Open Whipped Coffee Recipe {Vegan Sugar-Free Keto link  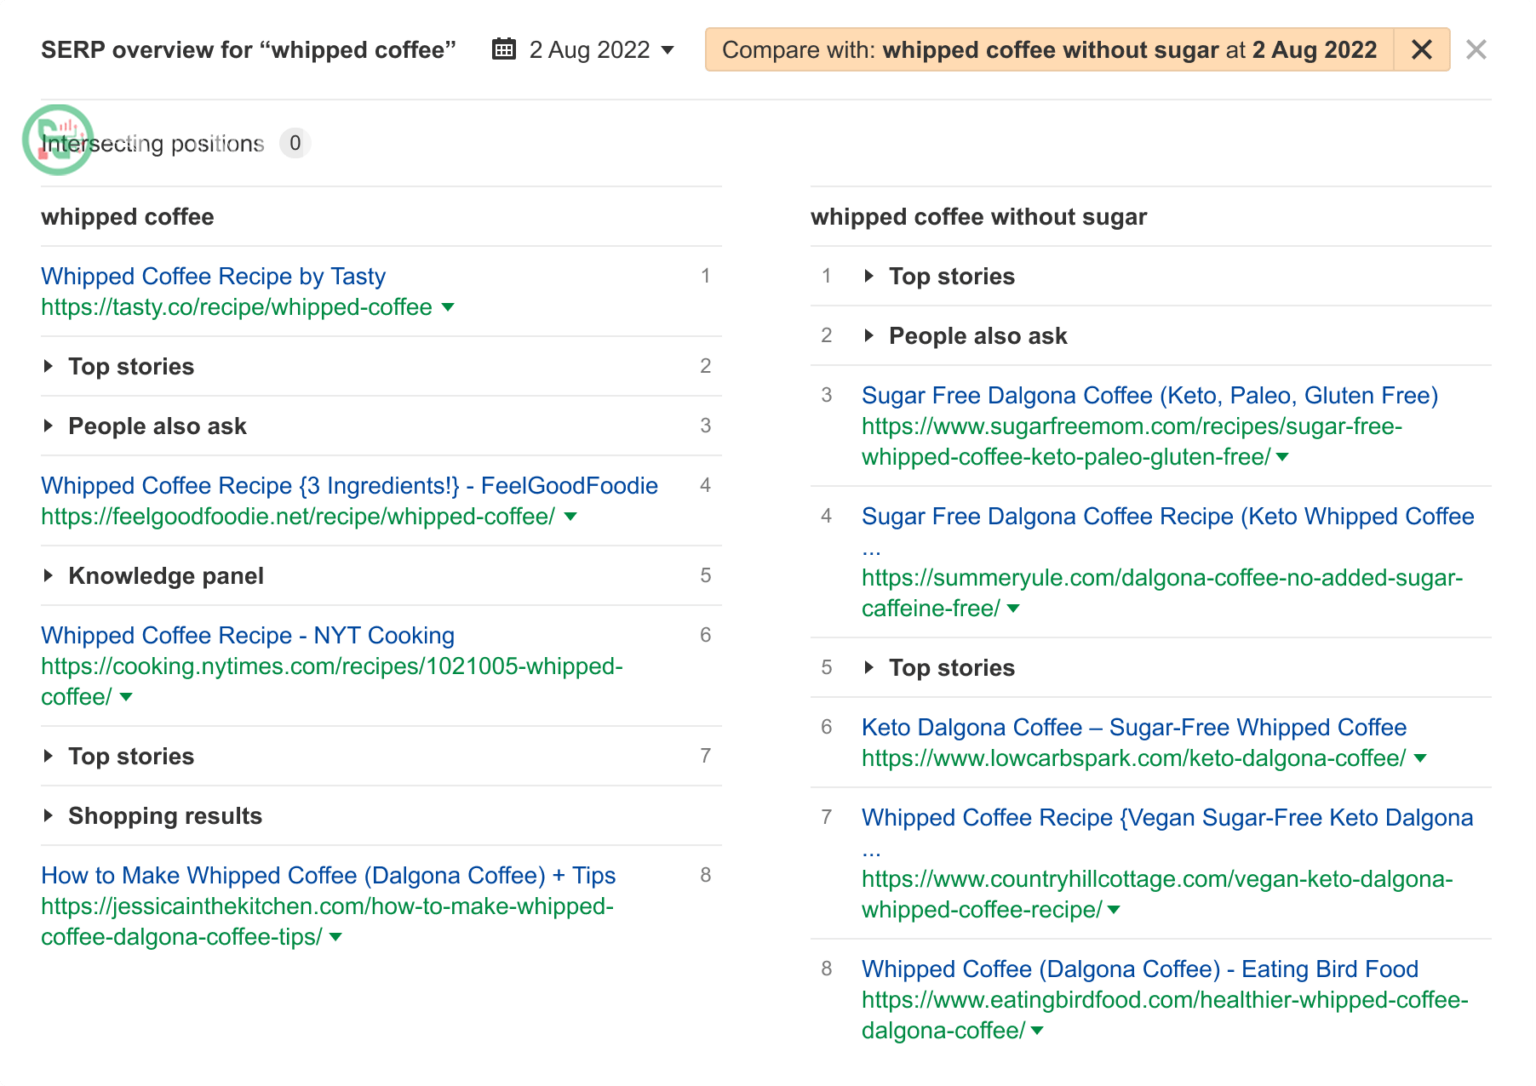1167,817
